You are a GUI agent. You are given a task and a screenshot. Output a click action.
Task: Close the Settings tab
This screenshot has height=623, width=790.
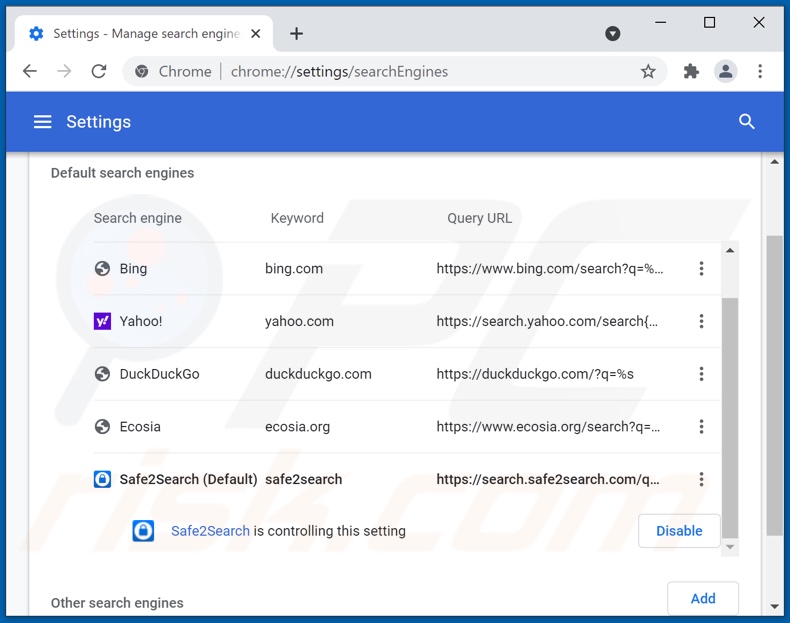(255, 34)
